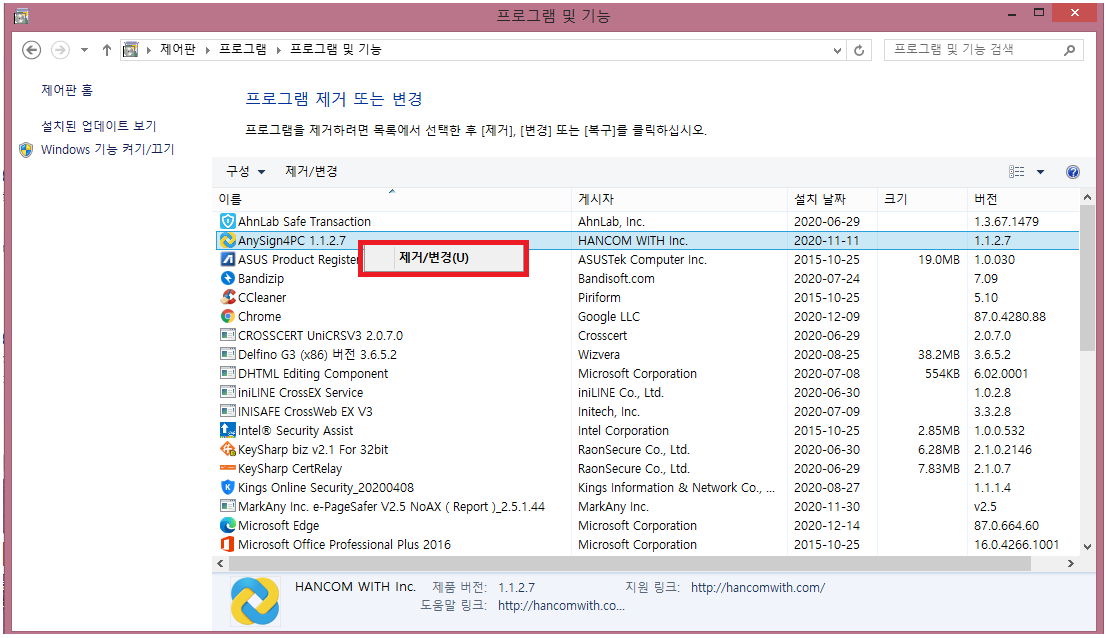Screen dimensions: 1106x638
Task: Click the Microsoft Edge icon
Action: pyautogui.click(x=227, y=525)
